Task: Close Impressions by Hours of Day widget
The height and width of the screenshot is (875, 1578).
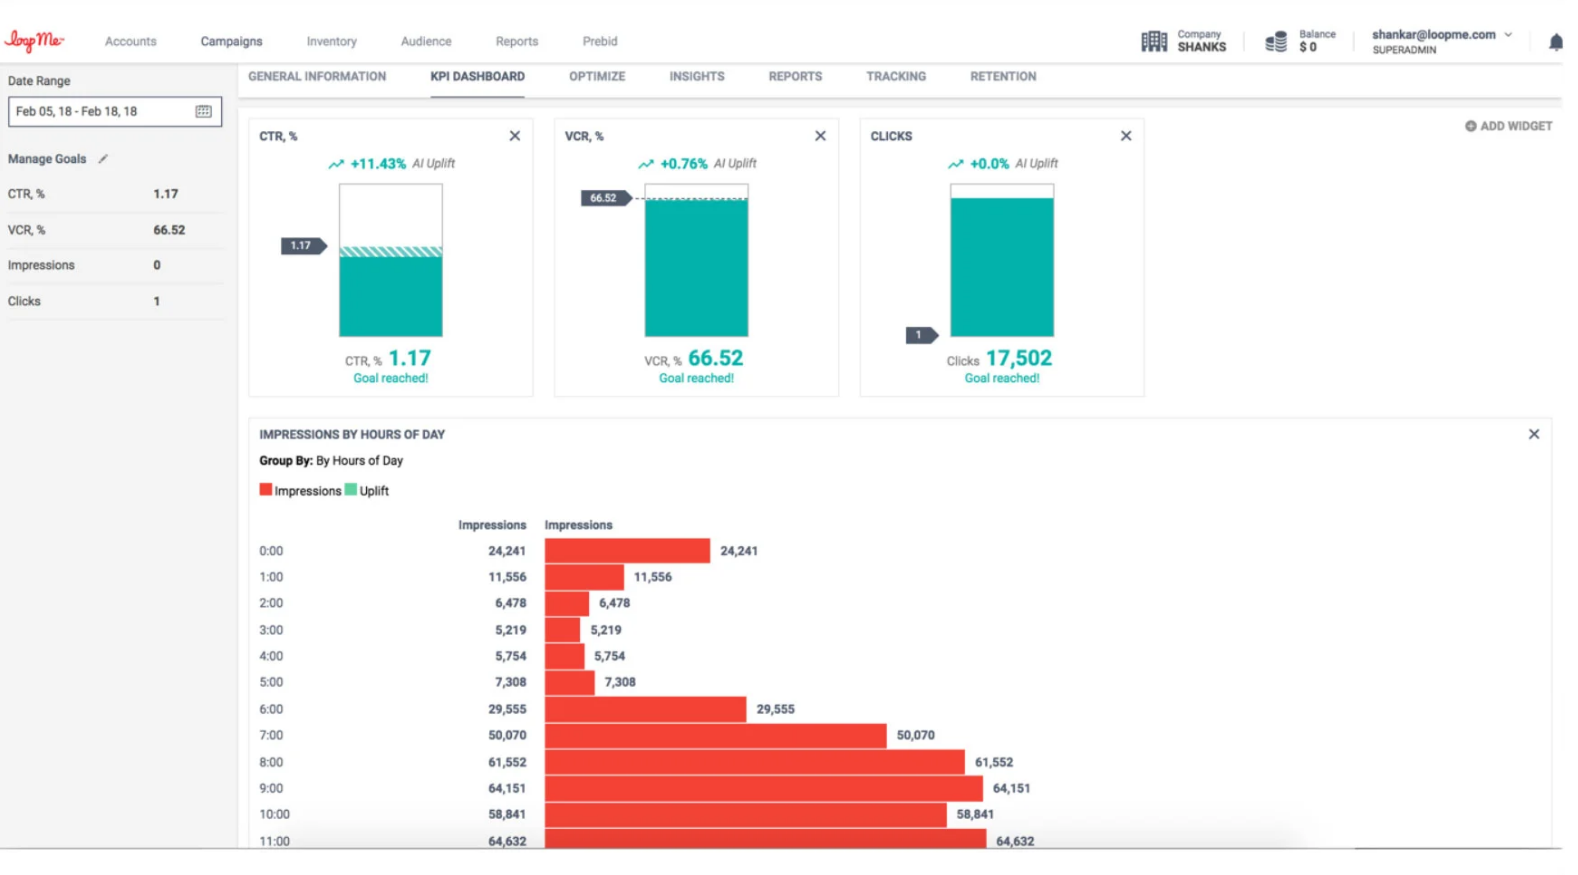Action: (x=1533, y=434)
